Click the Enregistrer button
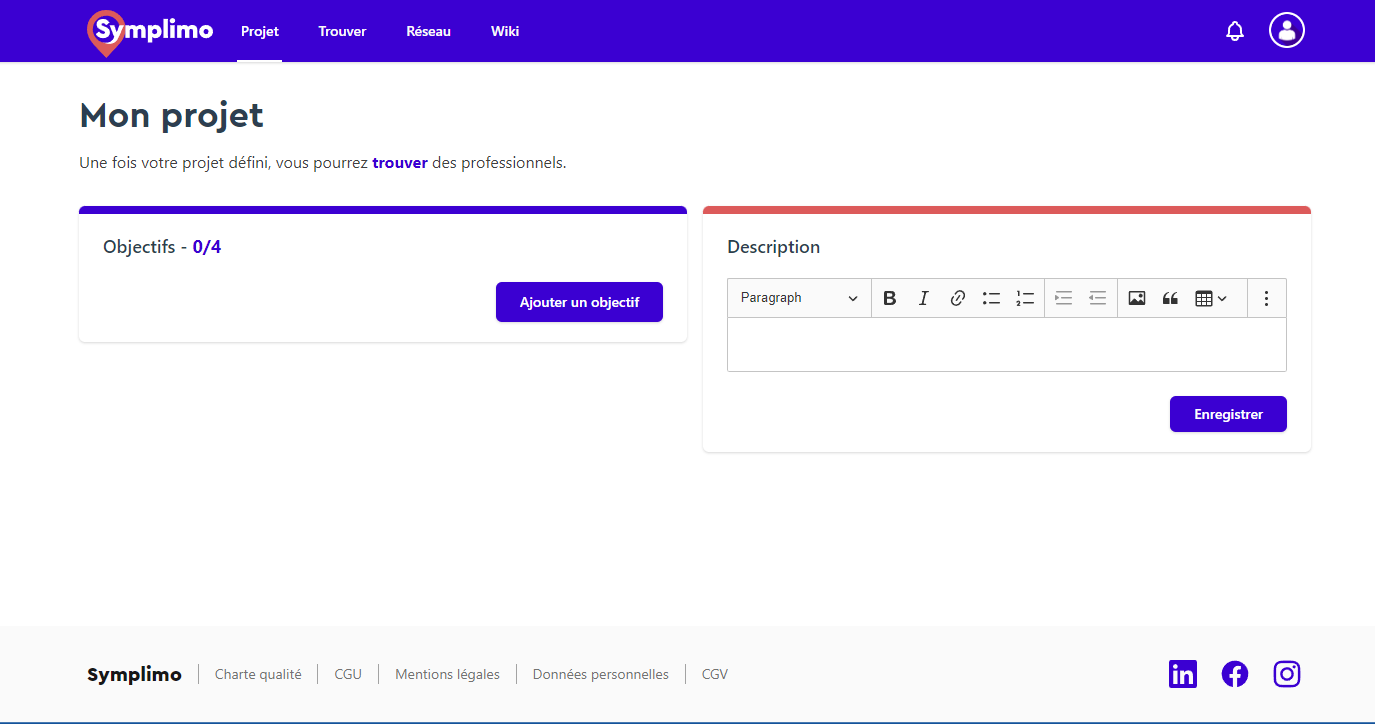This screenshot has width=1375, height=724. pos(1228,414)
